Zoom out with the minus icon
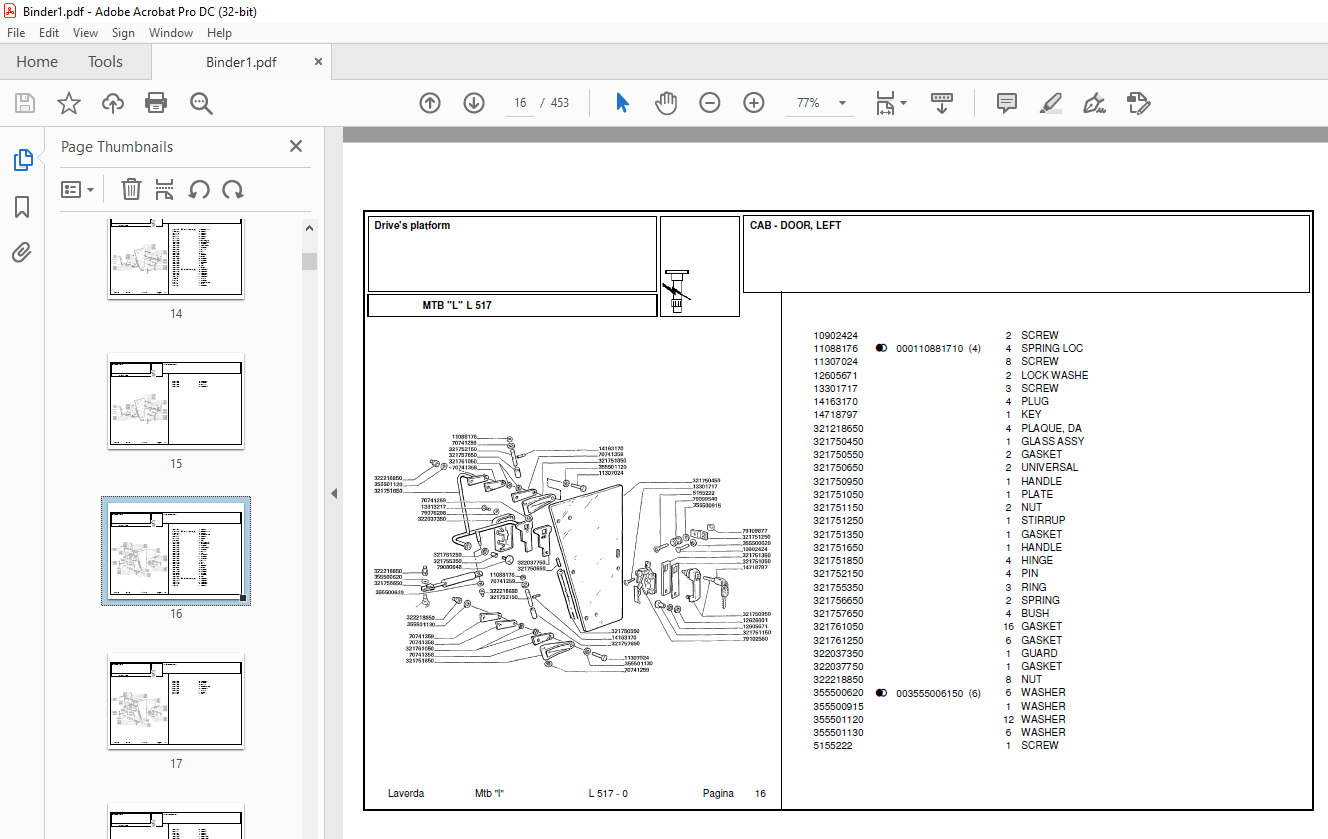Screen dimensions: 1328x839 (710, 103)
